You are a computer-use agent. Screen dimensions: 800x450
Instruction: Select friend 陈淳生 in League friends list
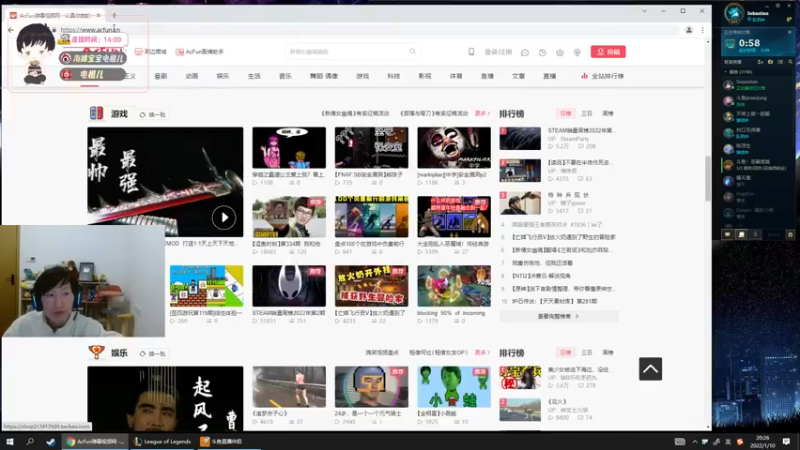(758, 148)
